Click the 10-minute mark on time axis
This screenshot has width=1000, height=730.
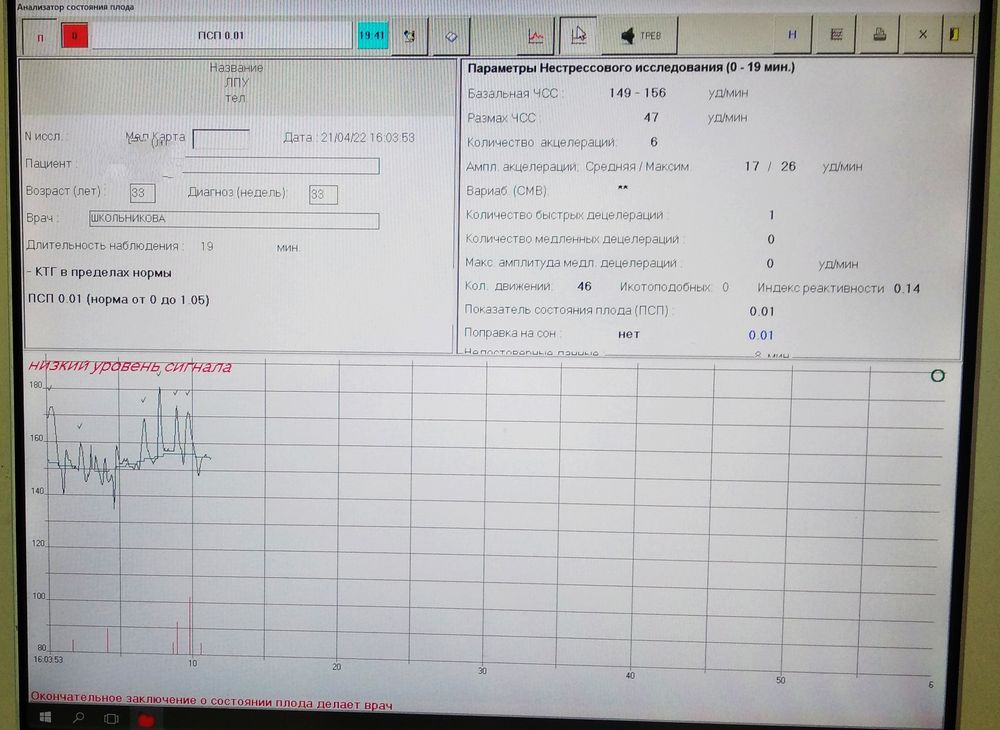[x=193, y=663]
